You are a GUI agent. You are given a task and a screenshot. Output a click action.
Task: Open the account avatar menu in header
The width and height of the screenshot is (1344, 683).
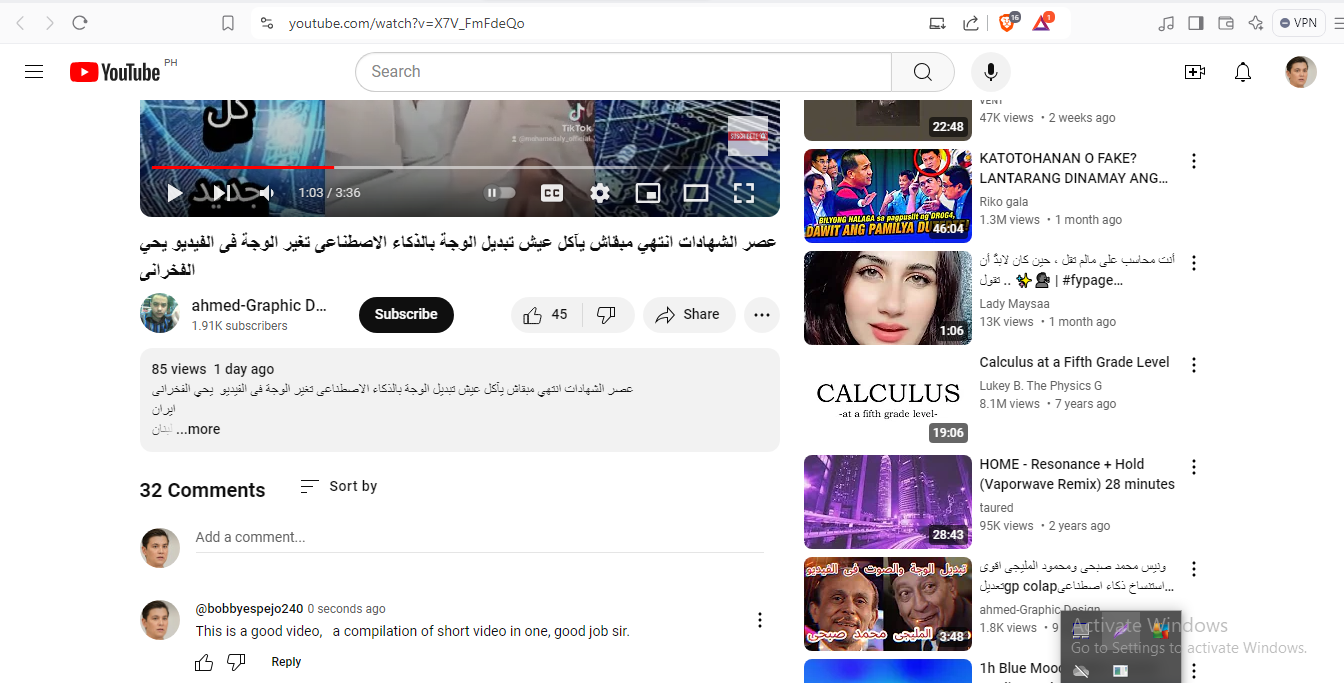tap(1301, 72)
